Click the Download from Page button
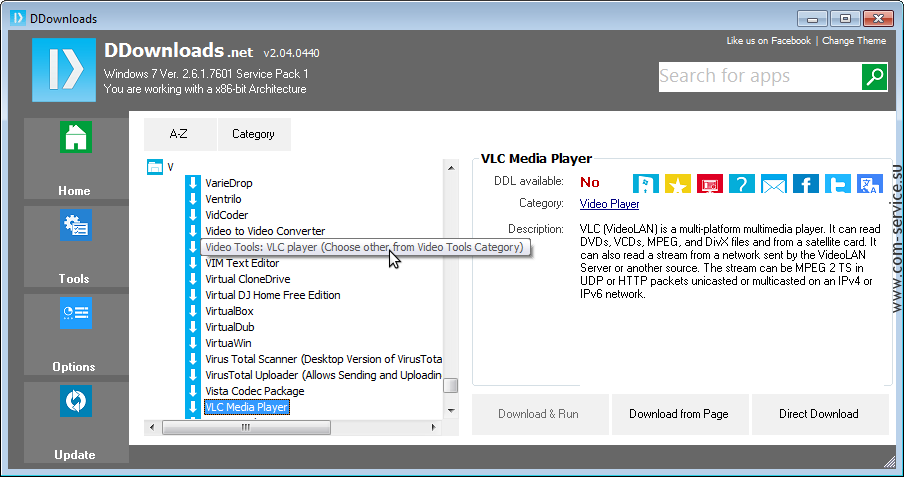This screenshot has height=477, width=904. [680, 414]
